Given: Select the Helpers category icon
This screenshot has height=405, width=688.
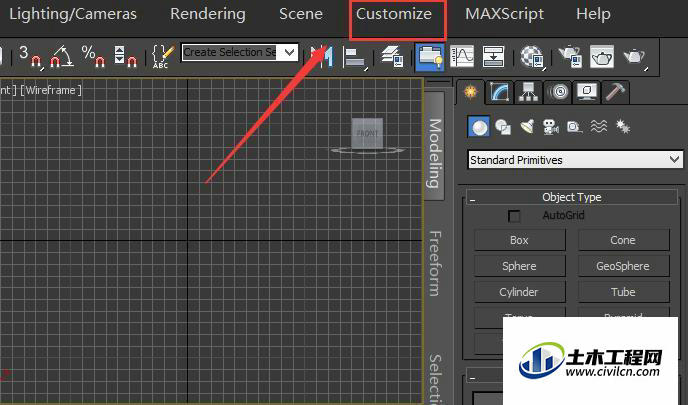Looking at the screenshot, I should [x=574, y=127].
